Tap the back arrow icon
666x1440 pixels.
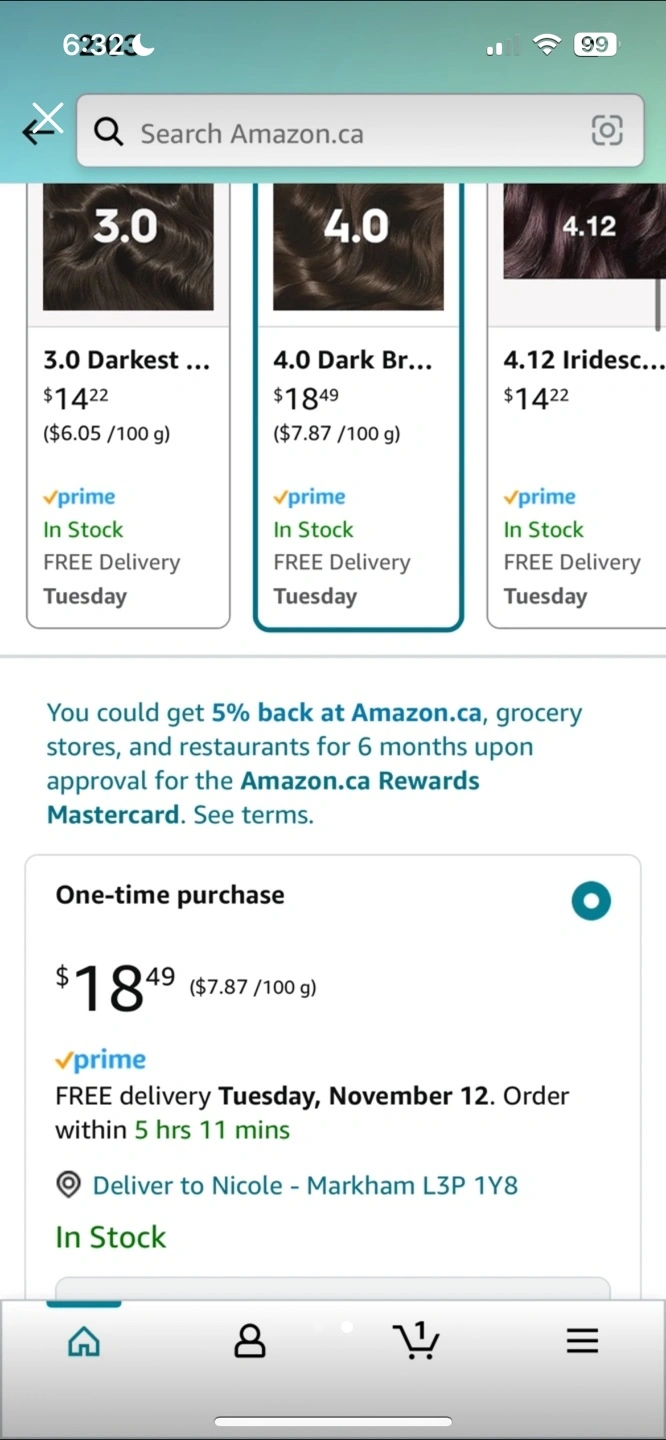40,130
